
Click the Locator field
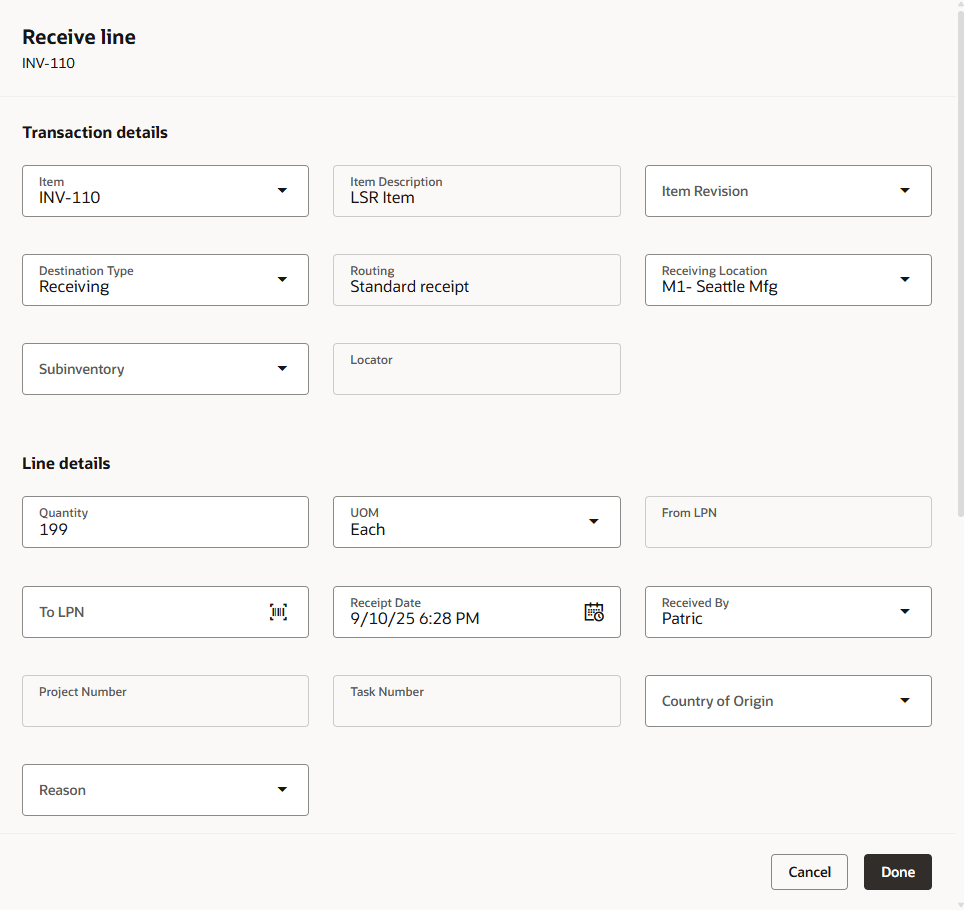coord(476,370)
